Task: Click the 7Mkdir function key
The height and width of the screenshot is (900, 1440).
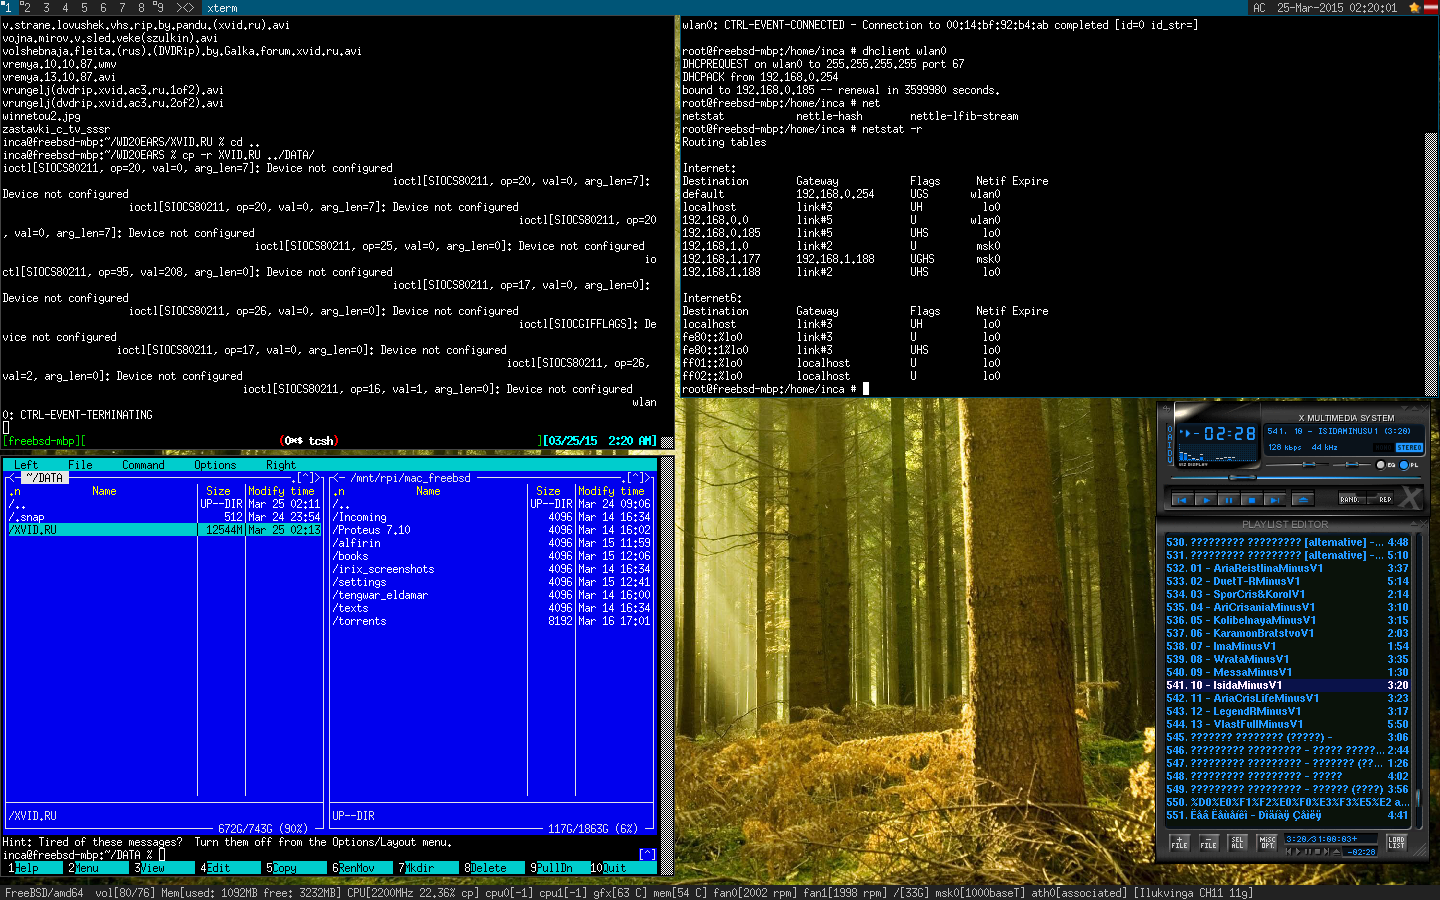Action: (425, 868)
